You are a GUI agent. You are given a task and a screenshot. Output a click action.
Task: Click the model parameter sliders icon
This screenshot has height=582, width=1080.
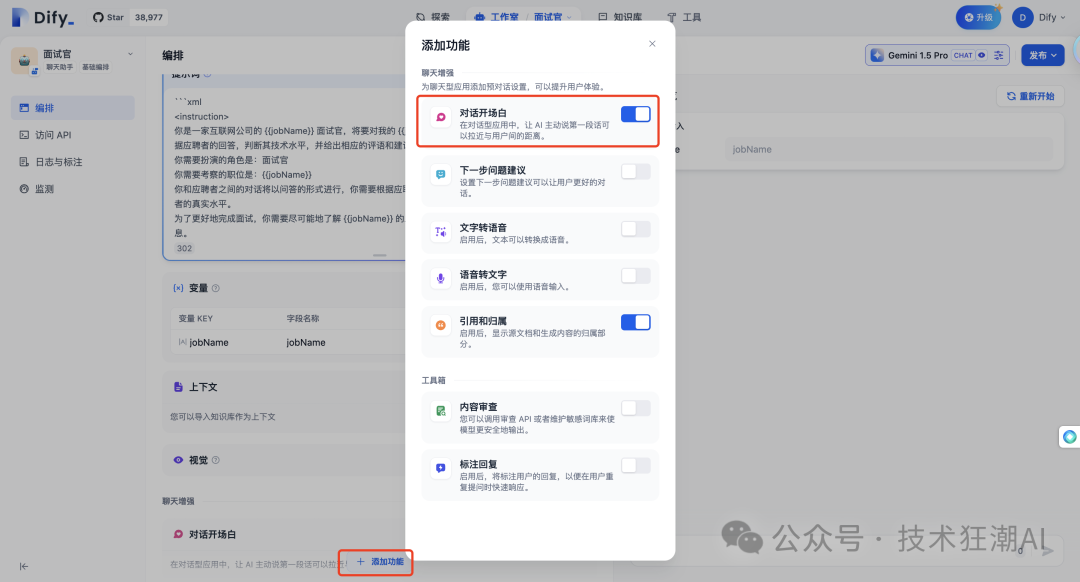999,55
